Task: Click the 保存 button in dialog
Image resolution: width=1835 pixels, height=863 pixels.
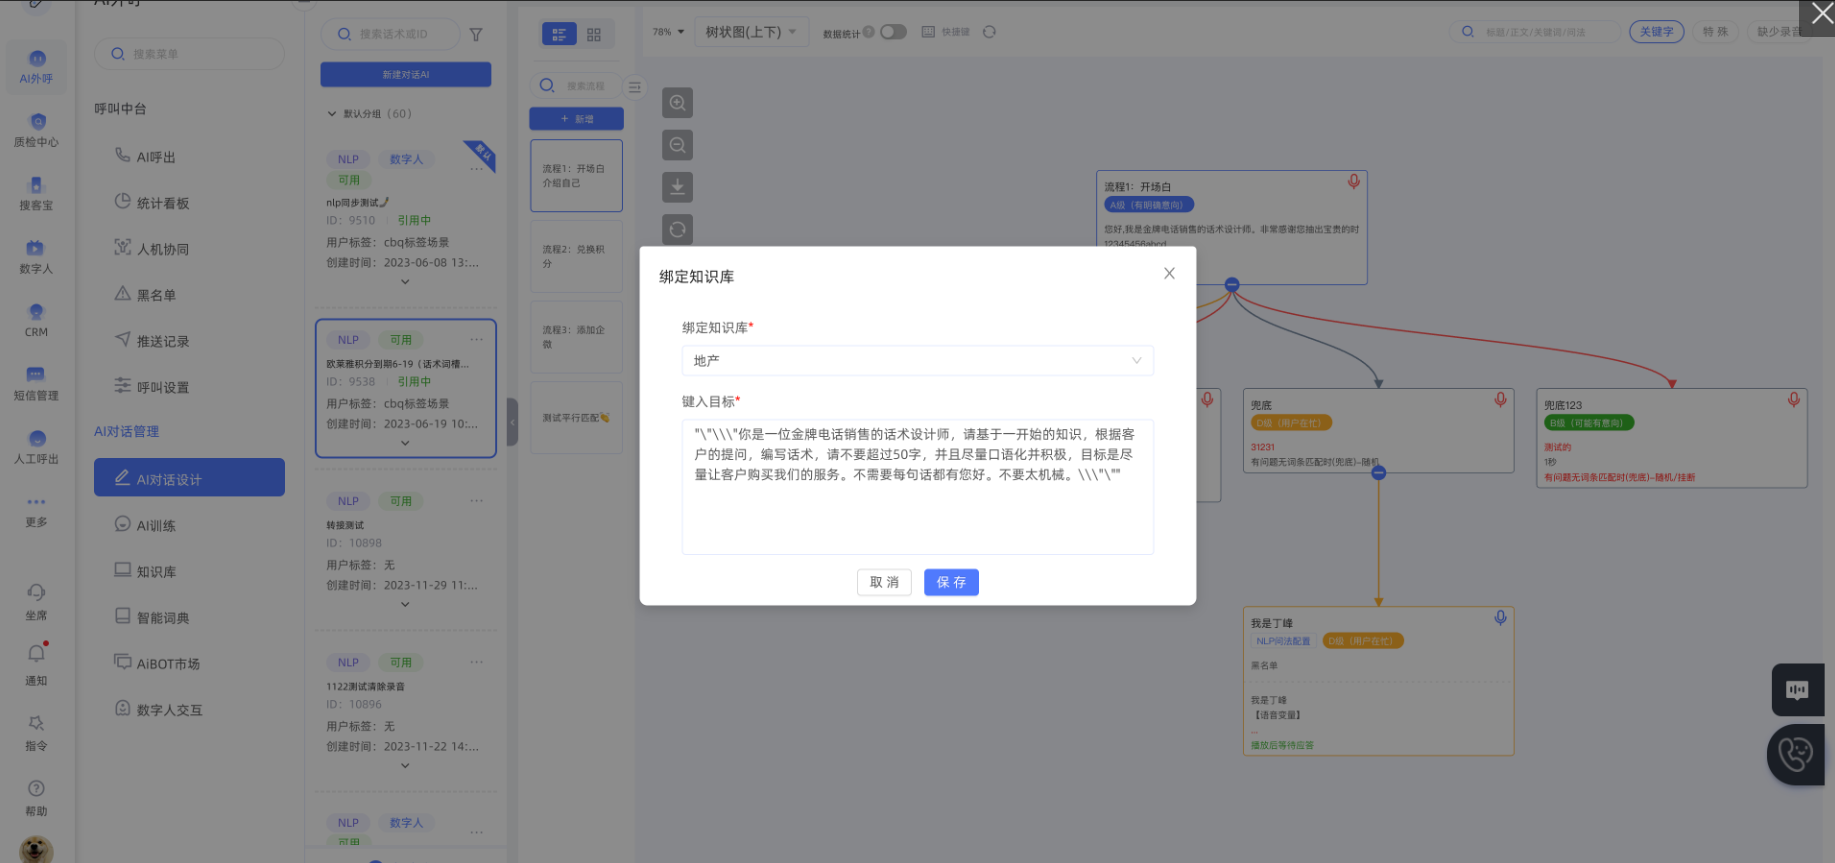Action: [x=950, y=582]
